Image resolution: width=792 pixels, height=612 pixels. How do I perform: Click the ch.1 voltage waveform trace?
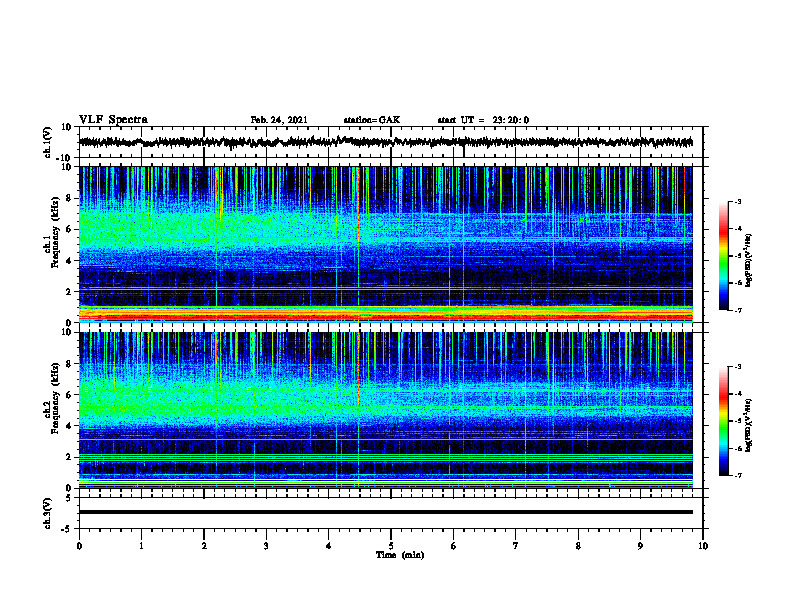pos(386,142)
